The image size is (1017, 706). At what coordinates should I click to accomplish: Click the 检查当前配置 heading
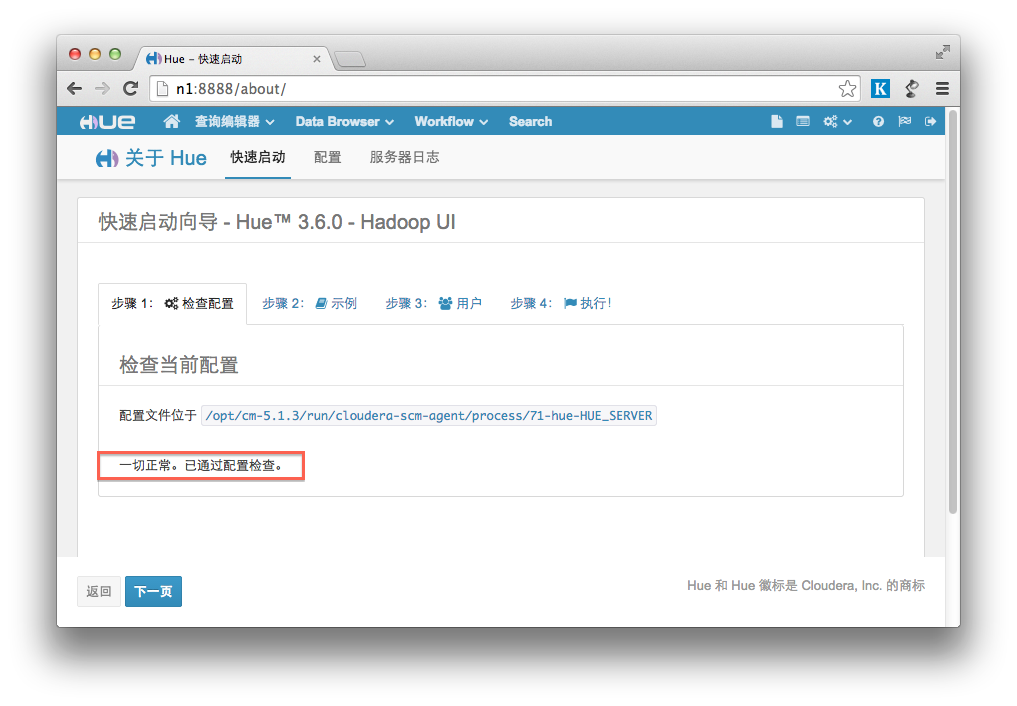coord(178,365)
